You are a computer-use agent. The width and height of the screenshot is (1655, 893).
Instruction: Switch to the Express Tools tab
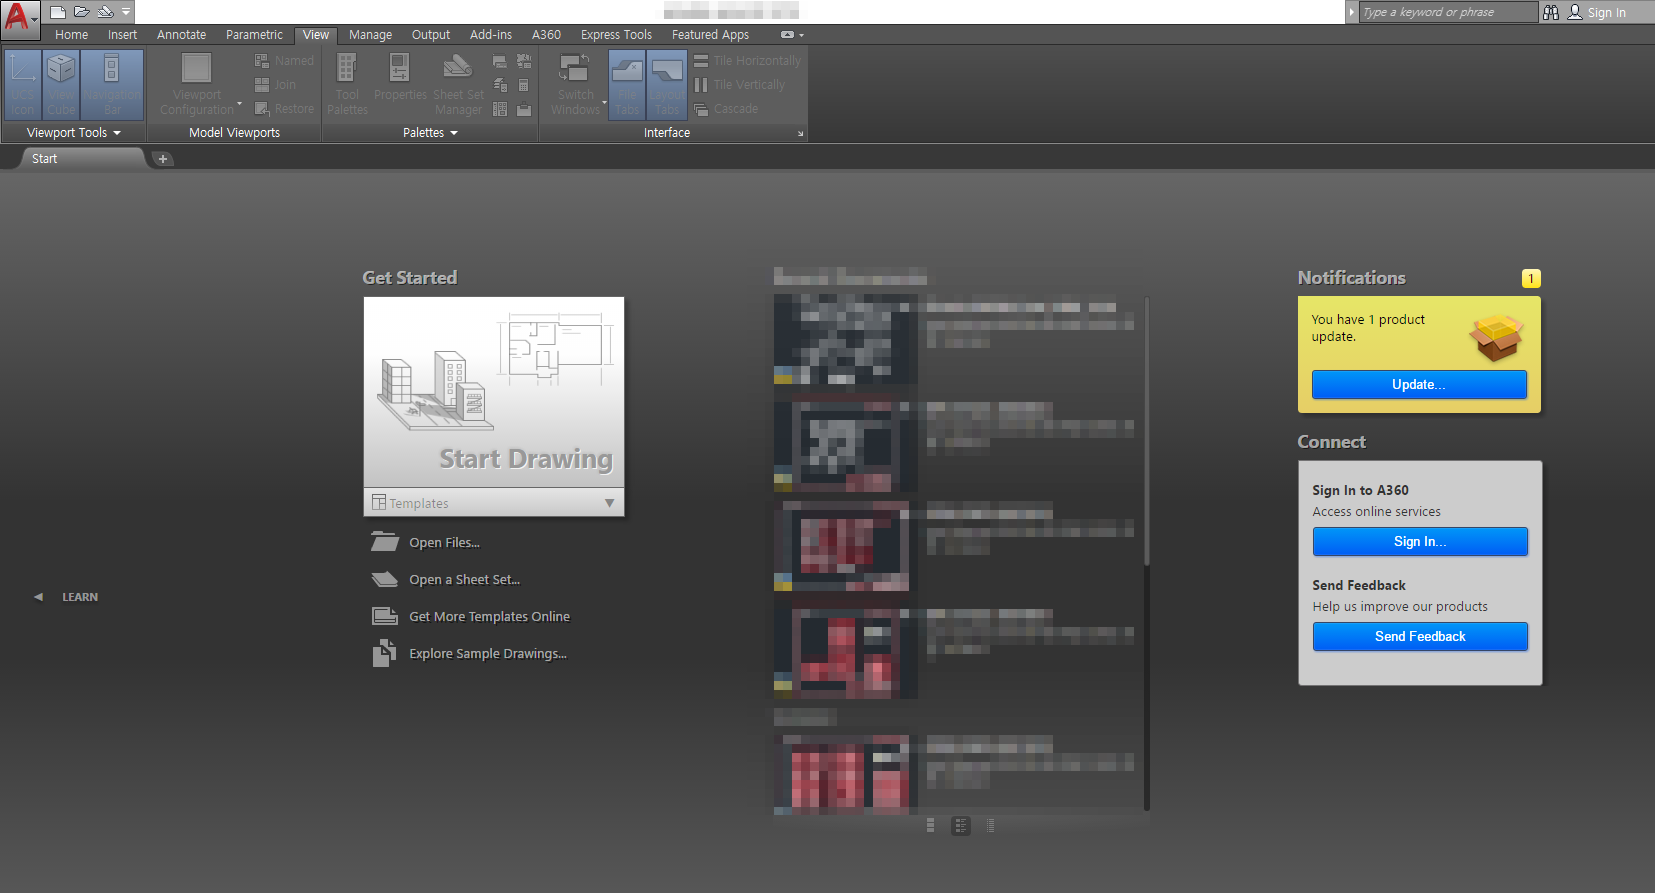coord(616,35)
